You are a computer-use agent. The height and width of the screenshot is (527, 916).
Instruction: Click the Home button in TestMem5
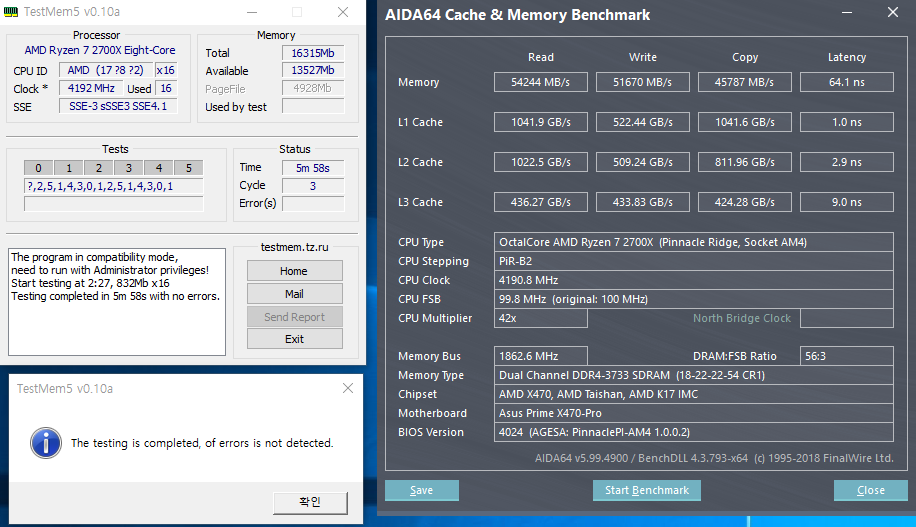294,271
